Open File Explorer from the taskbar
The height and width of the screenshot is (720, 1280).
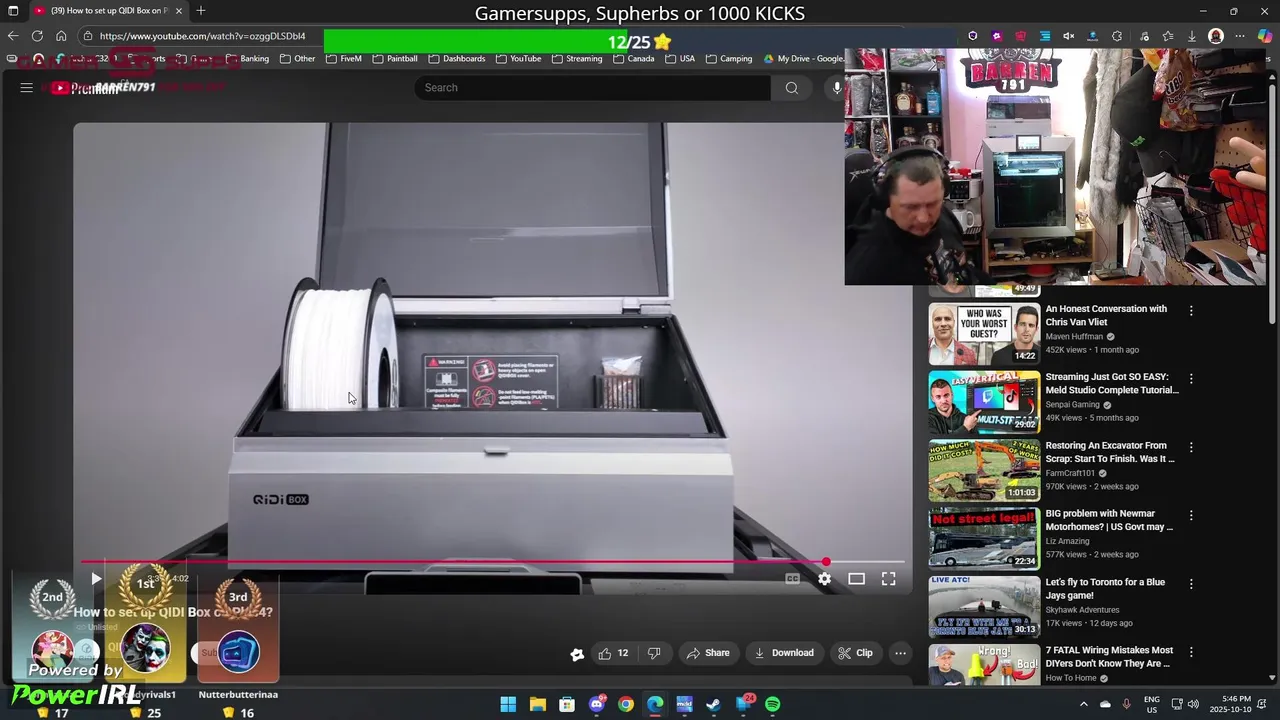[537, 704]
